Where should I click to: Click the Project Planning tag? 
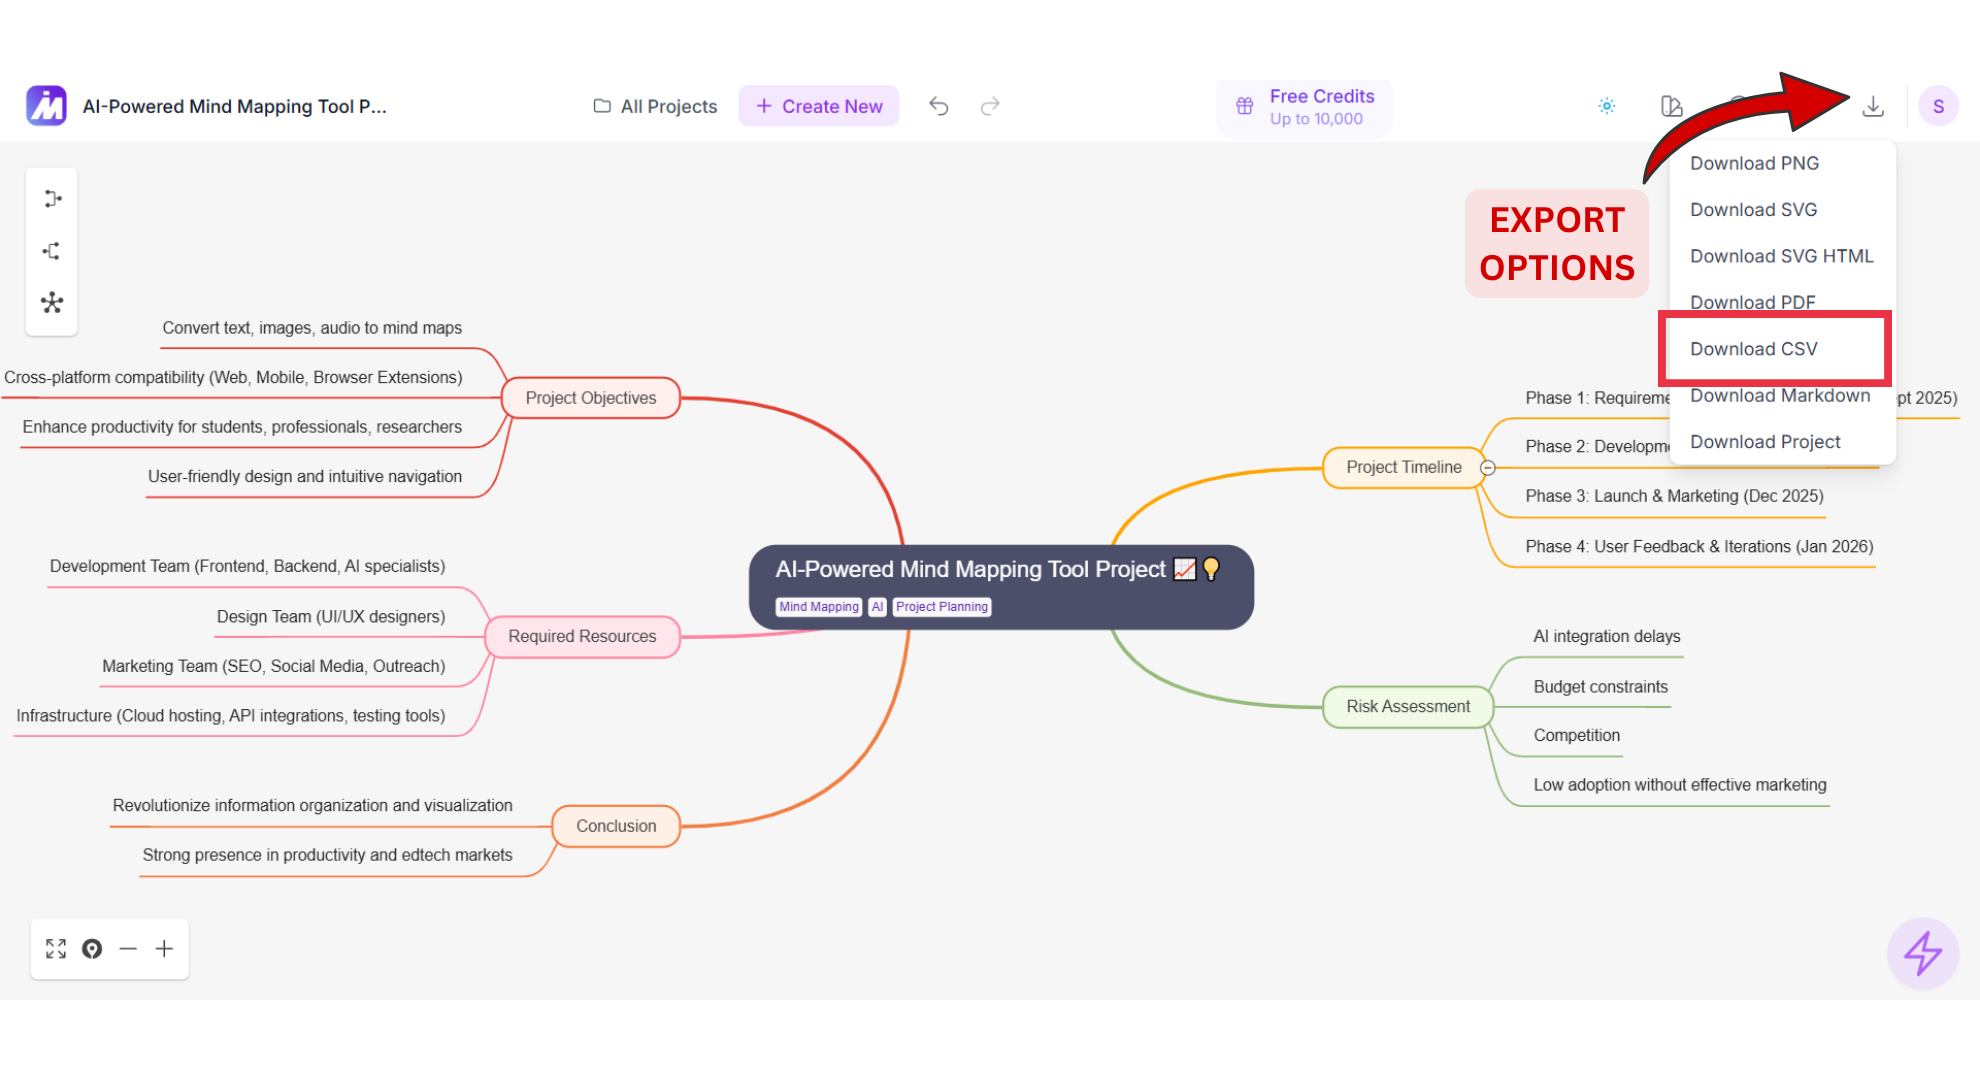(x=941, y=607)
